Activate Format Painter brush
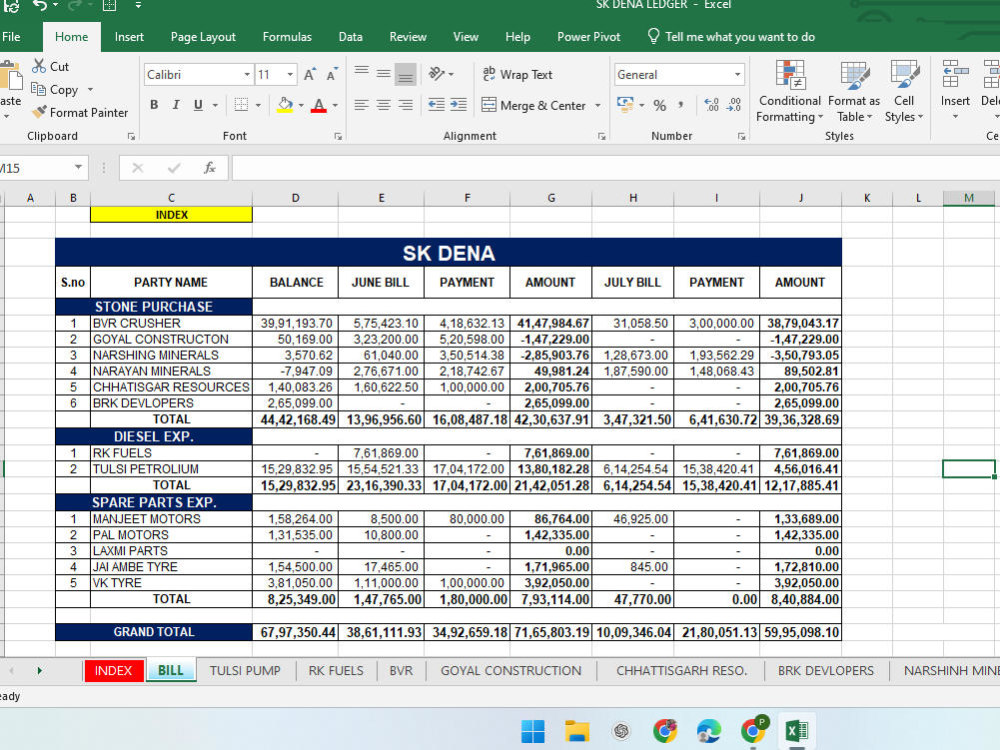This screenshot has height=750, width=1000. click(x=39, y=112)
